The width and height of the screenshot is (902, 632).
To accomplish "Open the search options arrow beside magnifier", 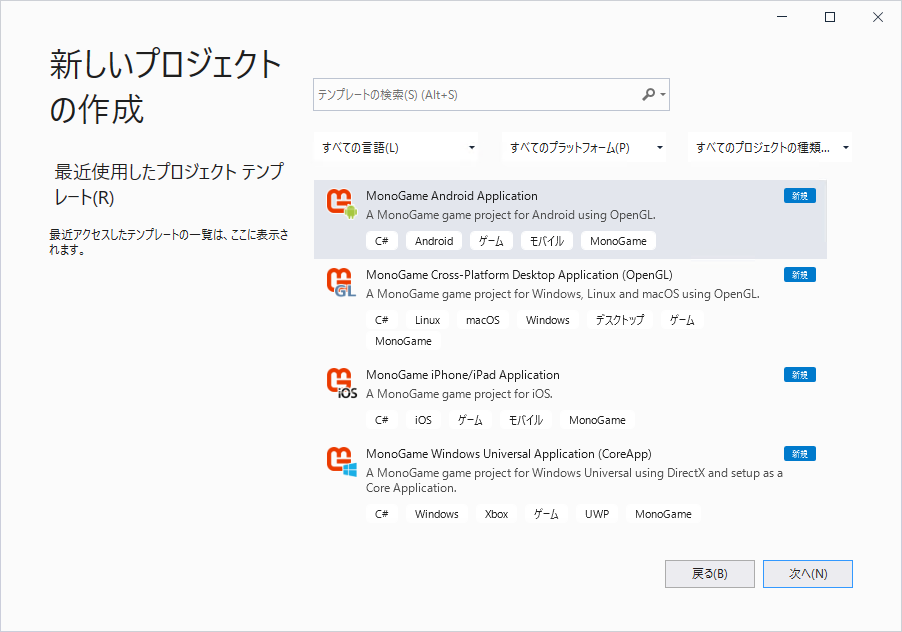I will tap(663, 95).
